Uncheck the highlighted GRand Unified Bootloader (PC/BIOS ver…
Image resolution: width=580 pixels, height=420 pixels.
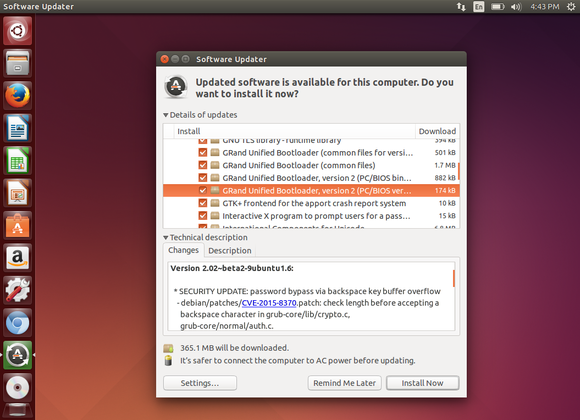tap(203, 190)
